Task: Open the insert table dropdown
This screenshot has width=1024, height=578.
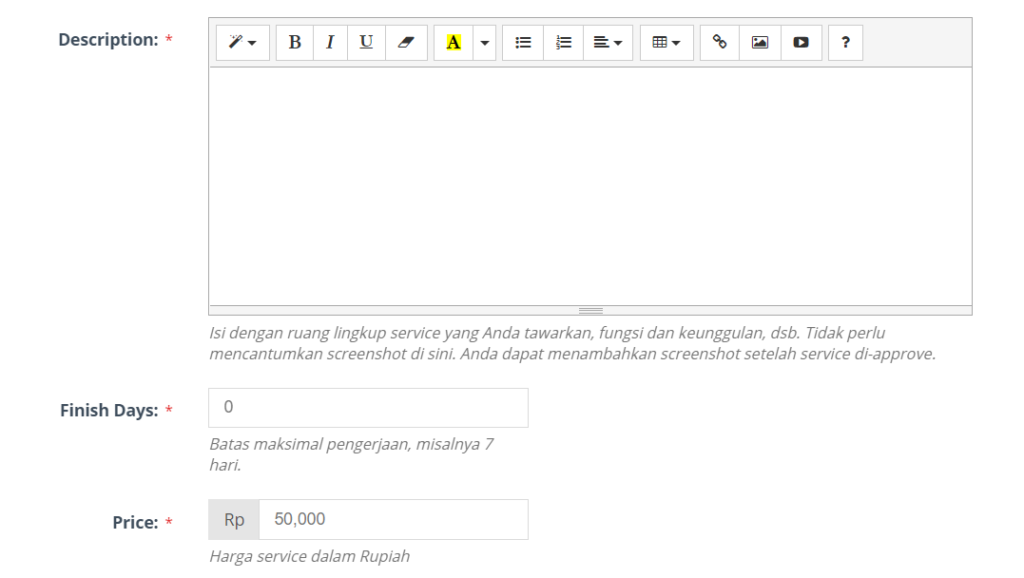Action: tap(667, 42)
